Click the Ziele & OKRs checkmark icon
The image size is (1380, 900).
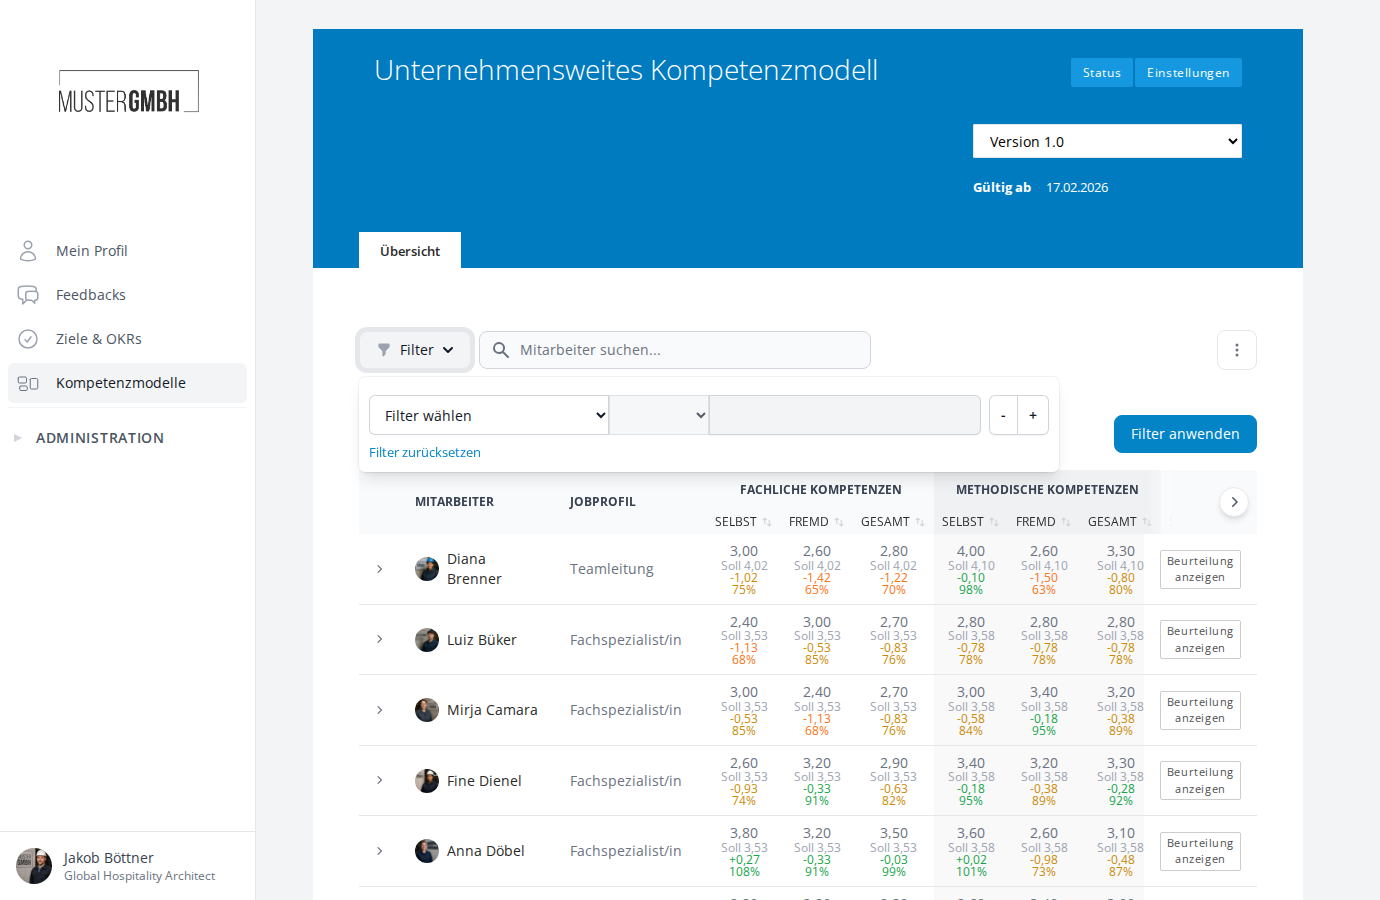(x=28, y=339)
